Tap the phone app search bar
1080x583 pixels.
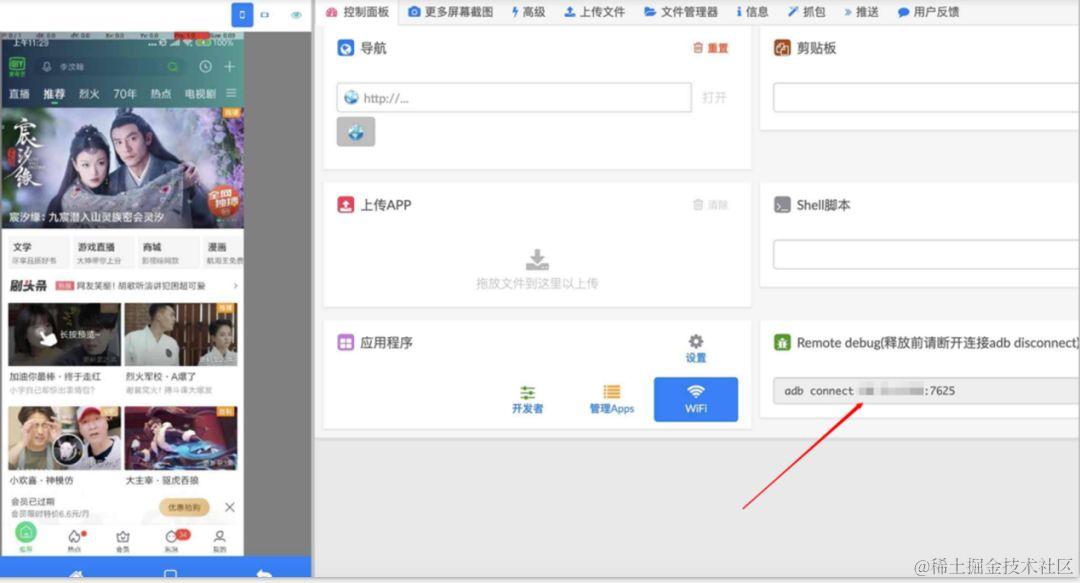[110, 66]
